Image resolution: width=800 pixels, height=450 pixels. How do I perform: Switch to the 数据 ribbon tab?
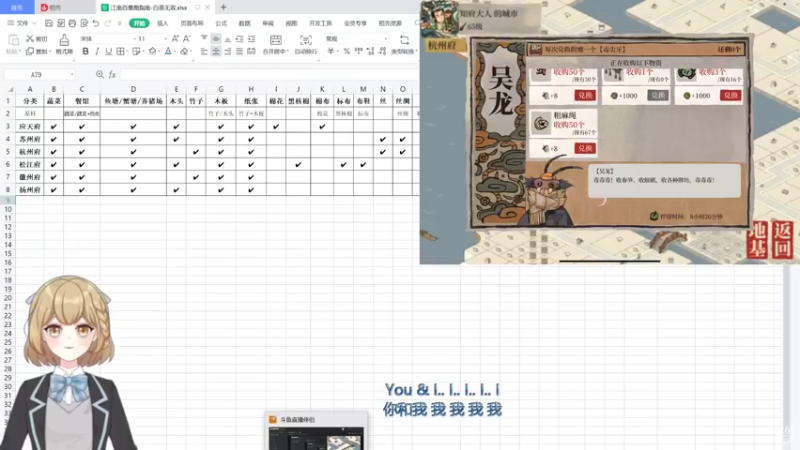click(x=244, y=23)
